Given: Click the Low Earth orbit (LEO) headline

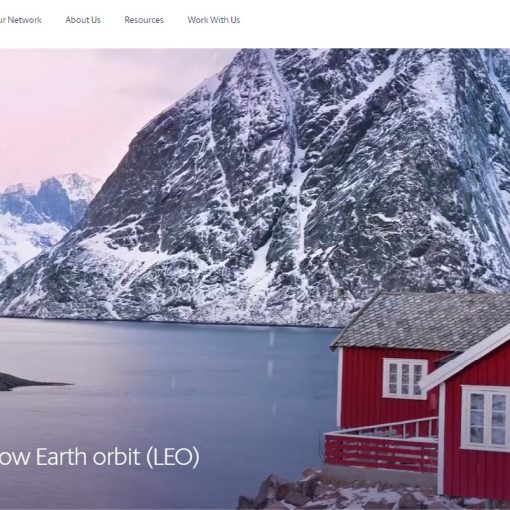Looking at the screenshot, I should (99, 457).
